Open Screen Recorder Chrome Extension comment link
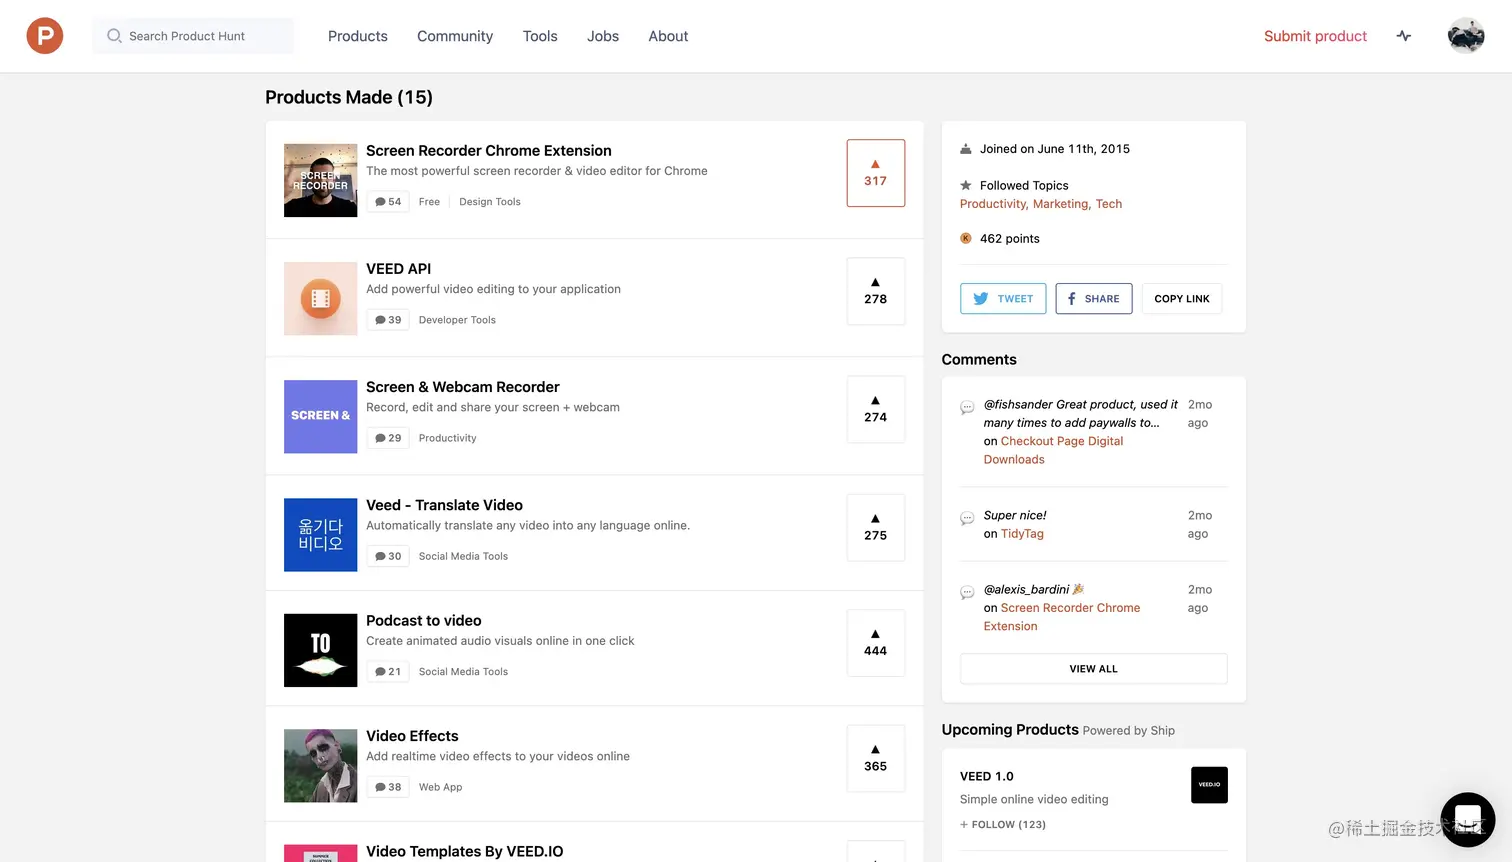This screenshot has height=862, width=1512. point(1062,617)
